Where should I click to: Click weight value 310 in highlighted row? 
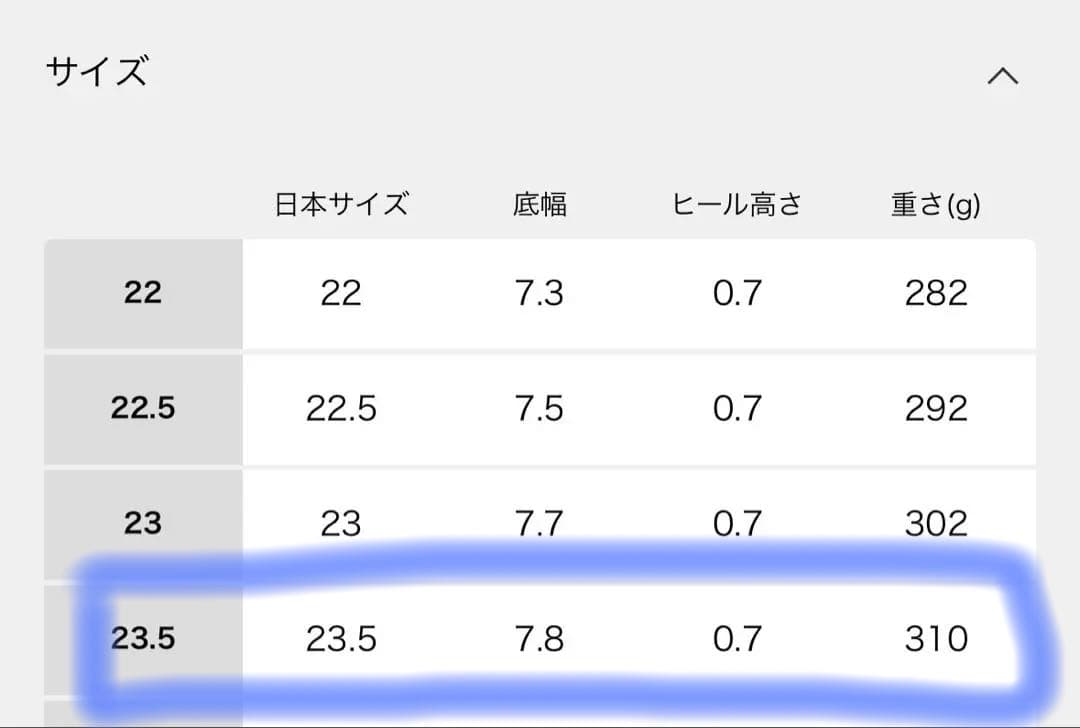934,637
